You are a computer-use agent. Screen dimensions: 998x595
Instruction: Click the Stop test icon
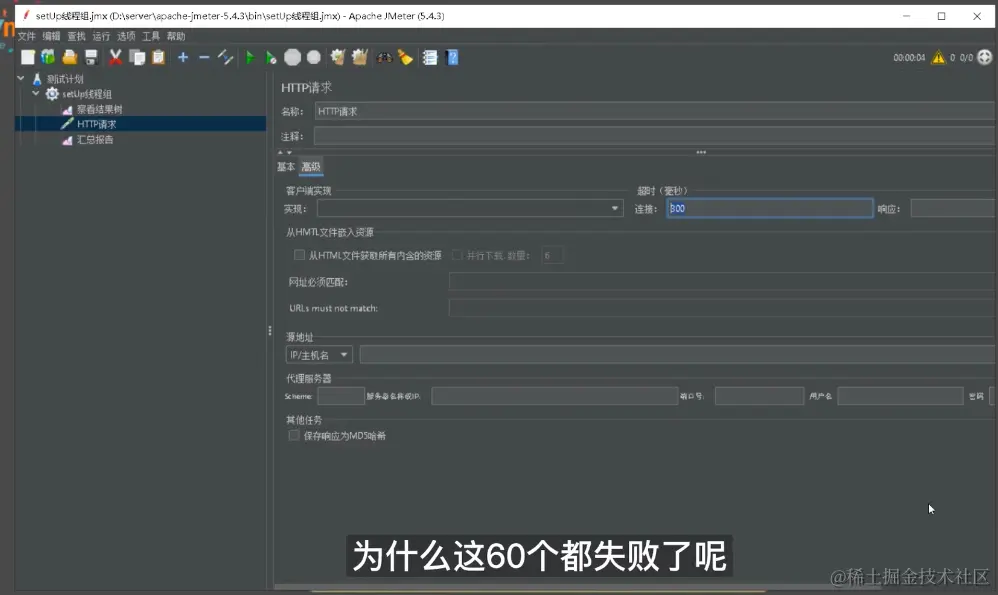point(292,57)
